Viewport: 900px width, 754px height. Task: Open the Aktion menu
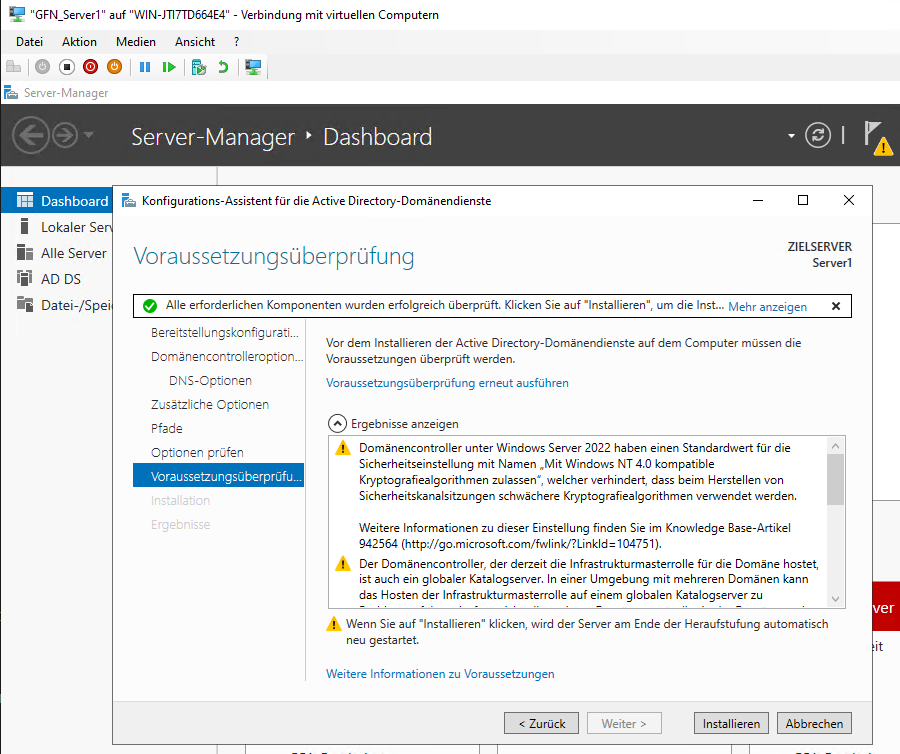(x=79, y=42)
